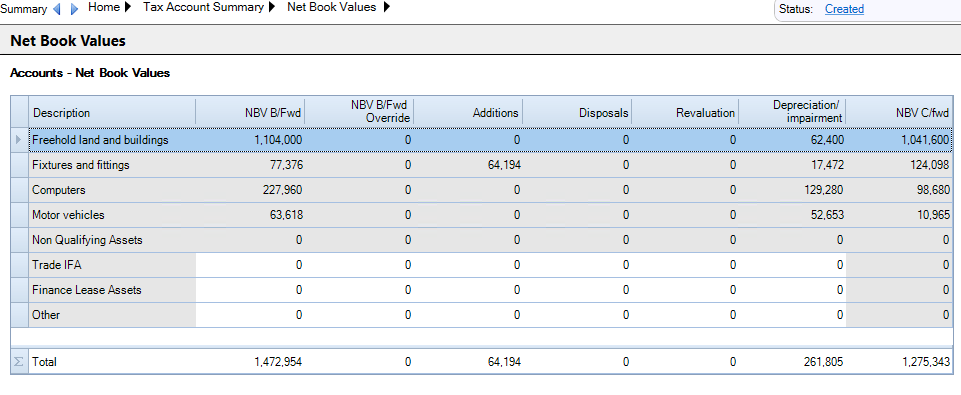This screenshot has height=395, width=961.
Task: Sort by NBV C/fwd column header
Action: coord(900,113)
